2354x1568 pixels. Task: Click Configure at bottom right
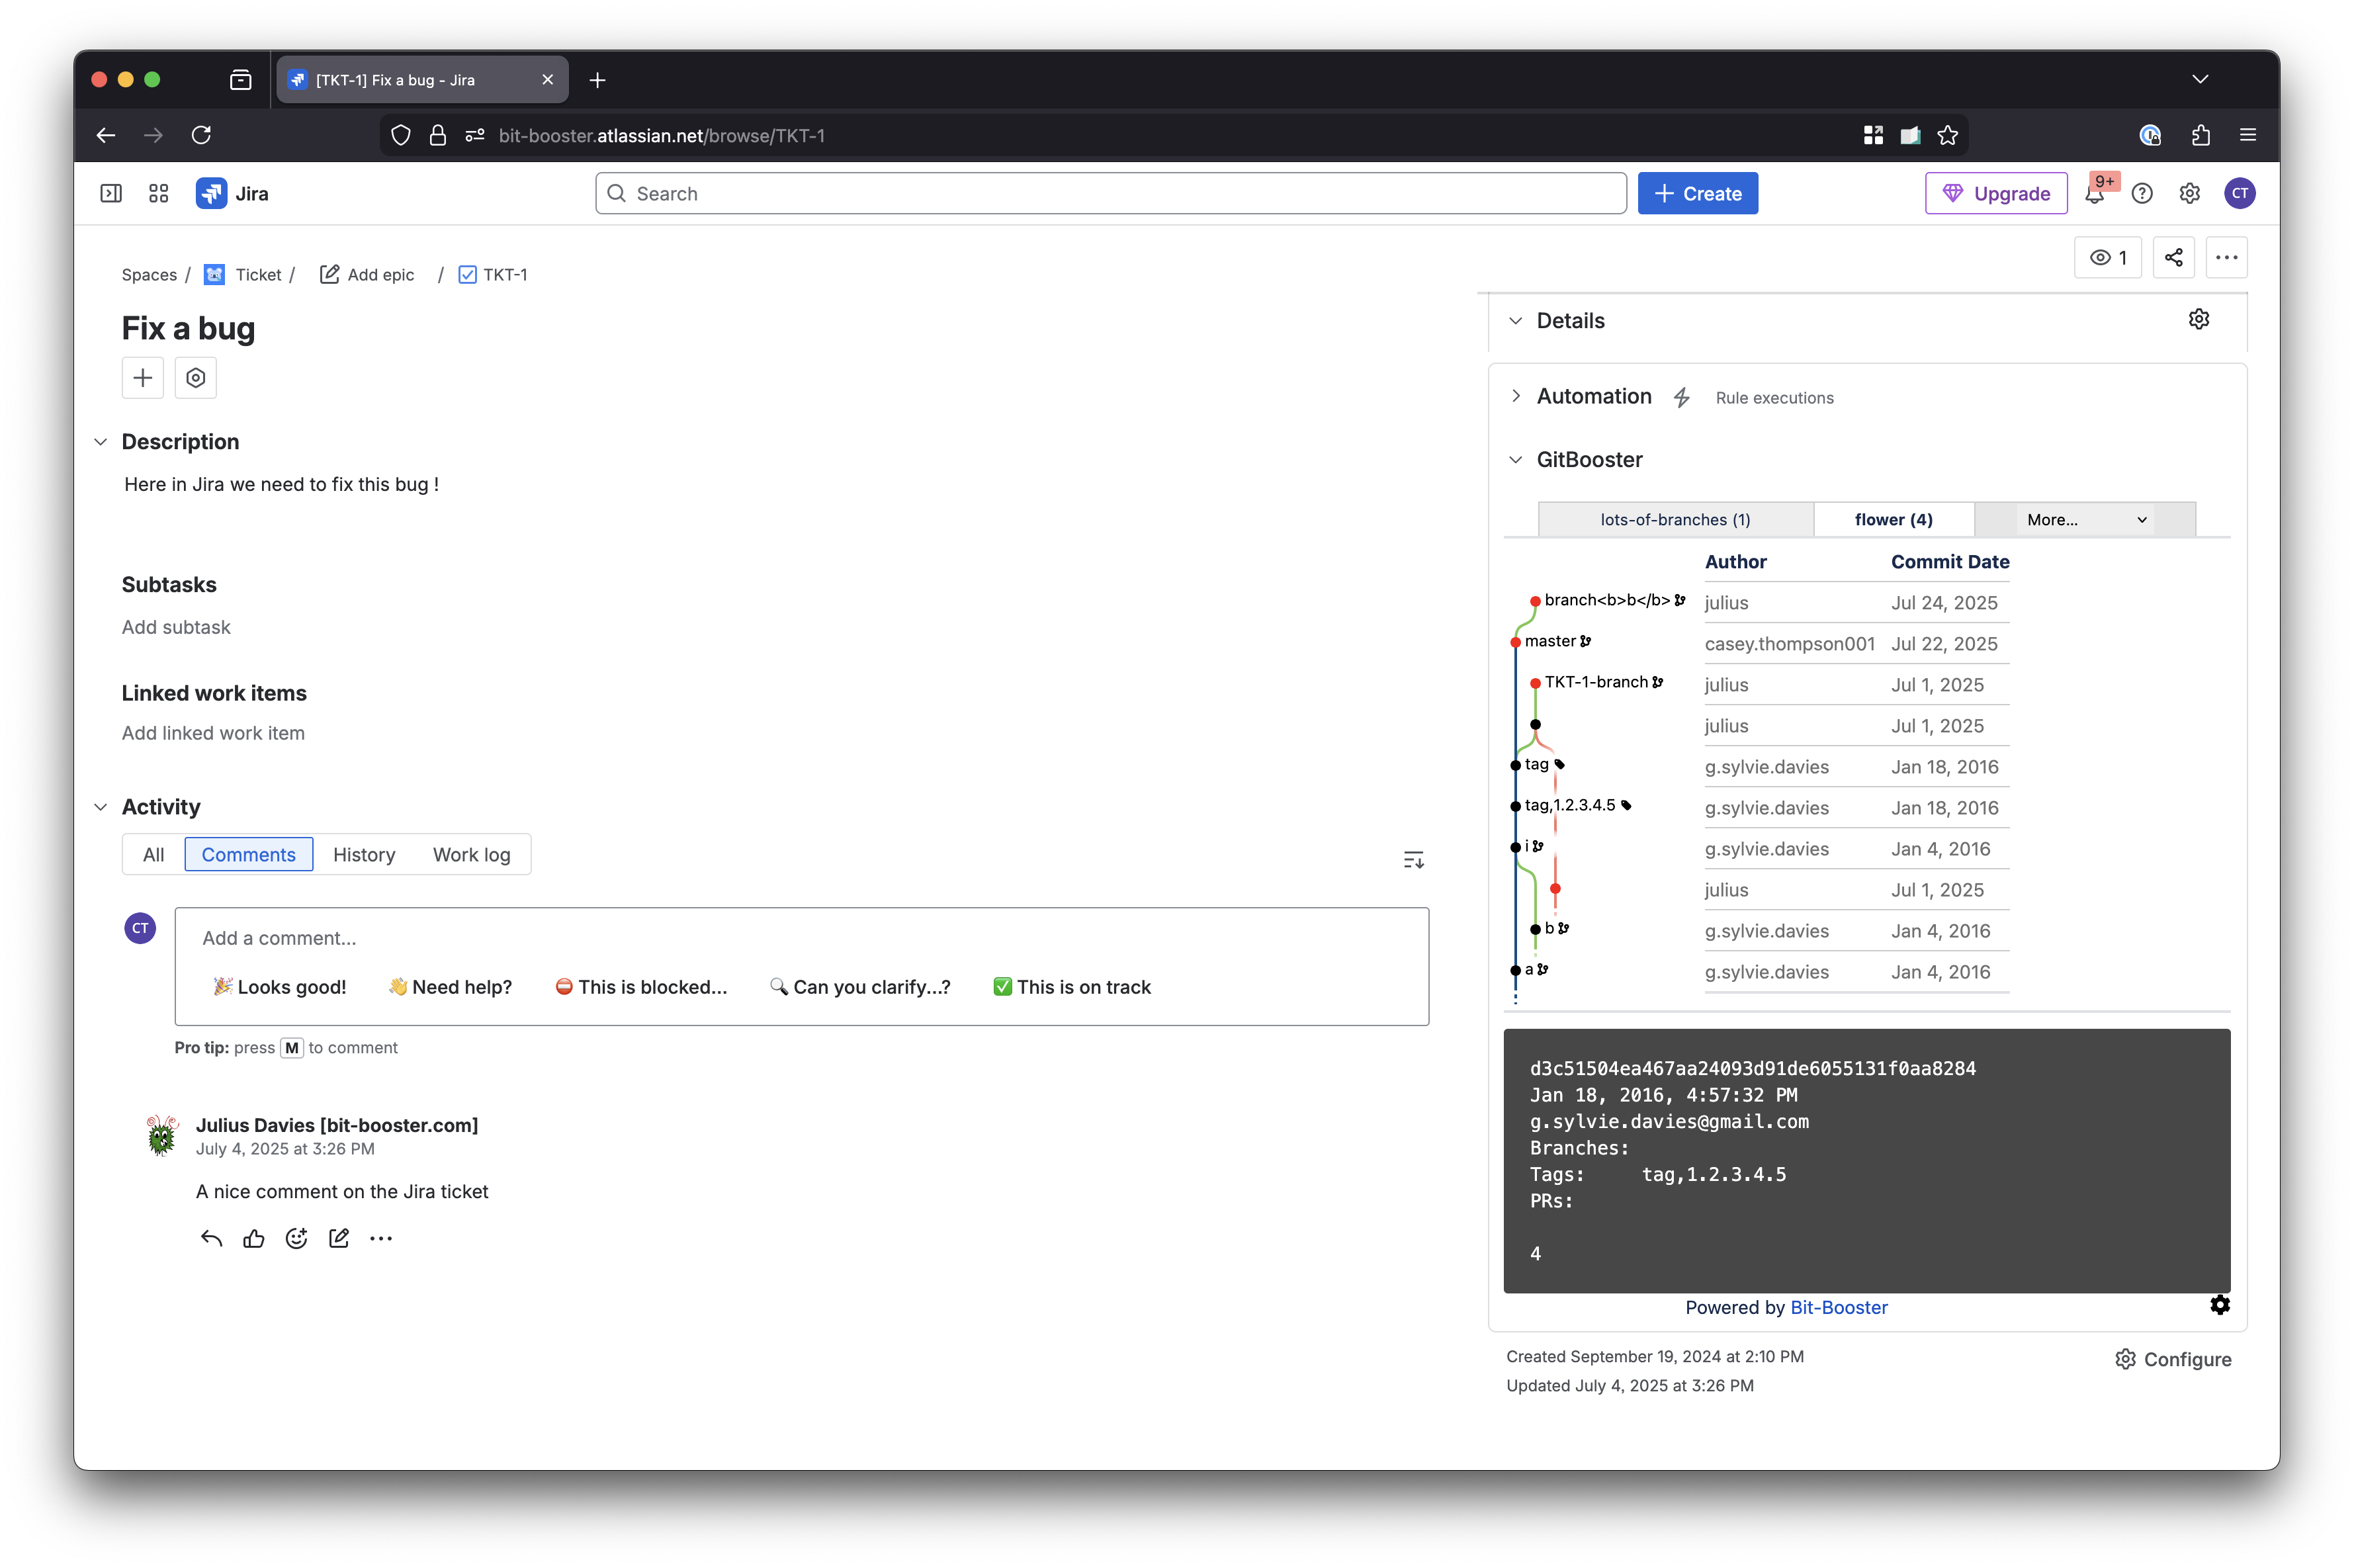click(2173, 1359)
